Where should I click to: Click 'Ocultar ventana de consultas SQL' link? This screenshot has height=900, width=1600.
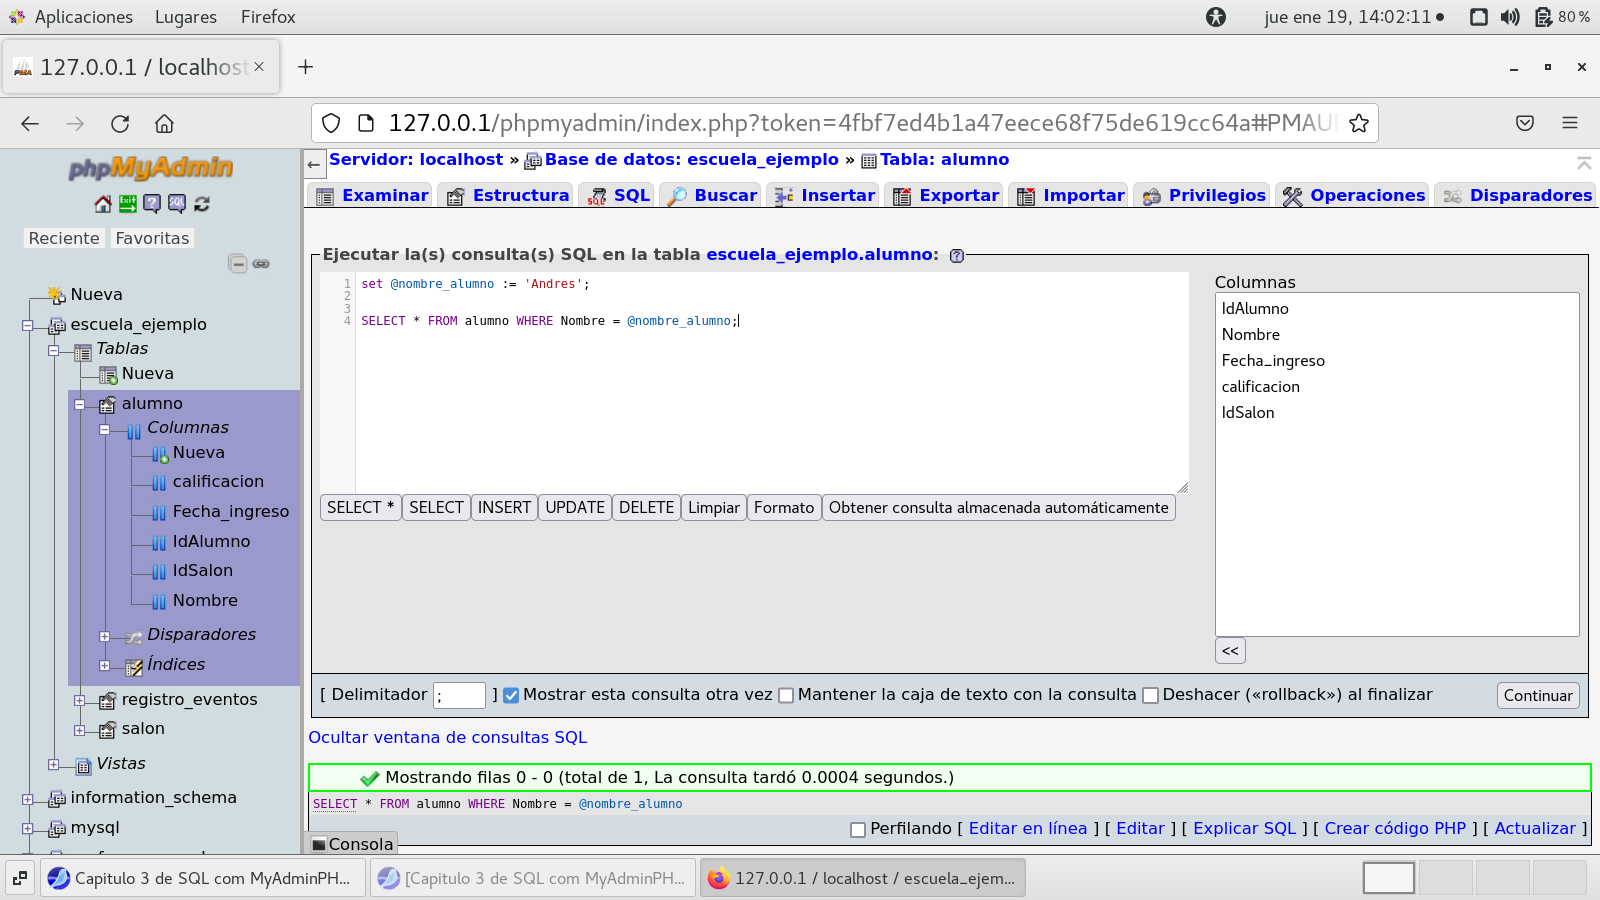tap(447, 738)
